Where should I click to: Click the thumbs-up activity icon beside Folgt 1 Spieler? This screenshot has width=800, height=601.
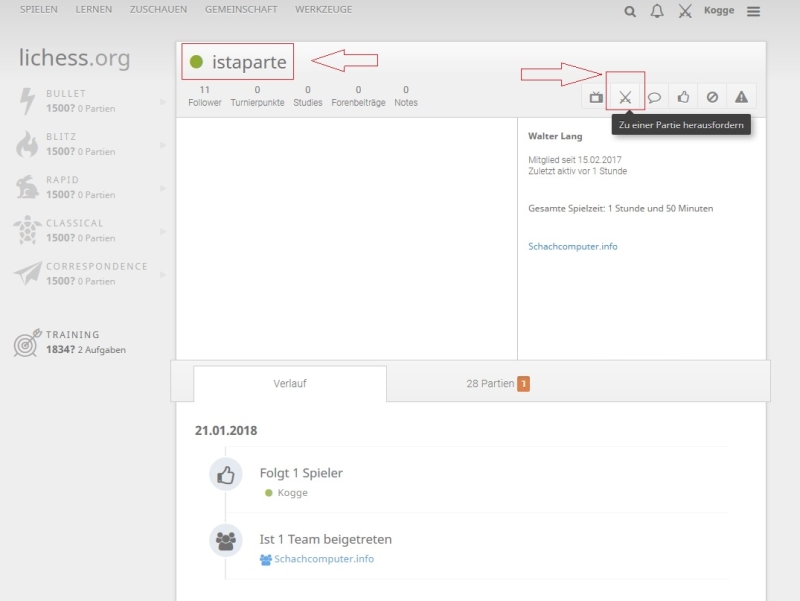pyautogui.click(x=226, y=474)
